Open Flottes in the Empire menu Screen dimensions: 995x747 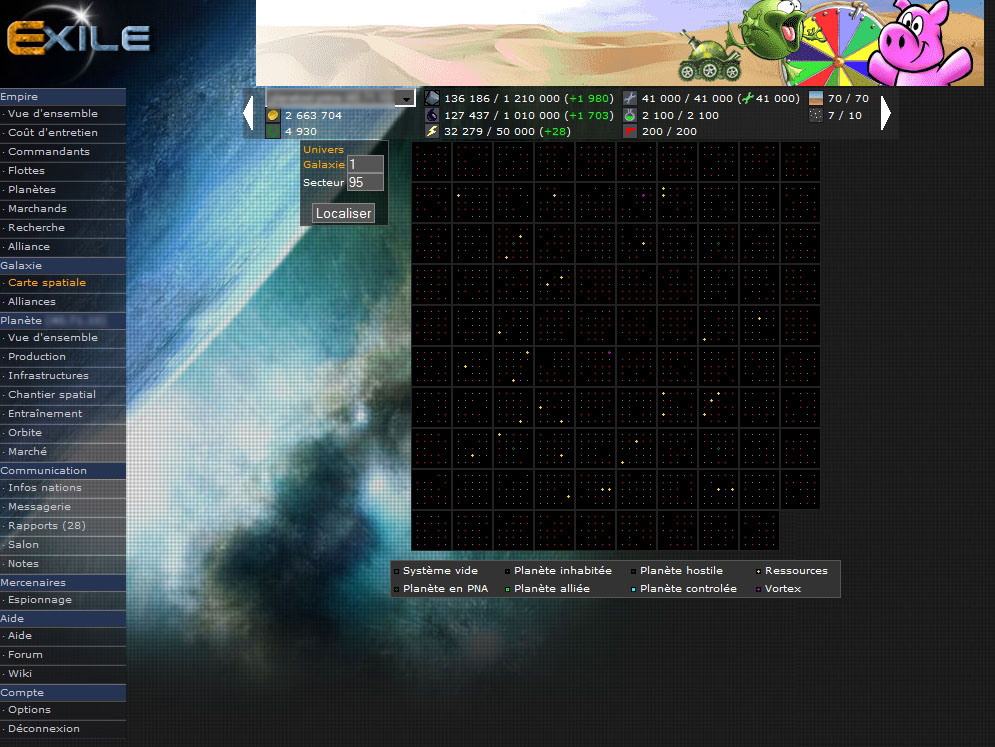click(27, 171)
